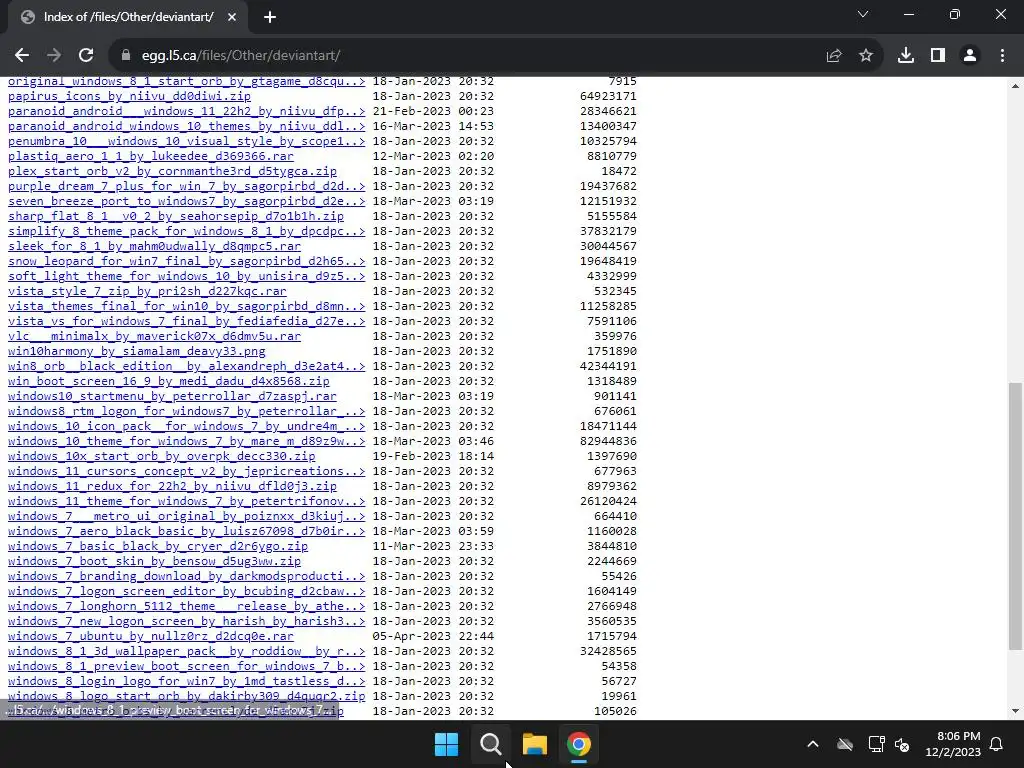Open windows_7_boot_skin_by_bensow zip link
The image size is (1024, 768).
(x=154, y=562)
